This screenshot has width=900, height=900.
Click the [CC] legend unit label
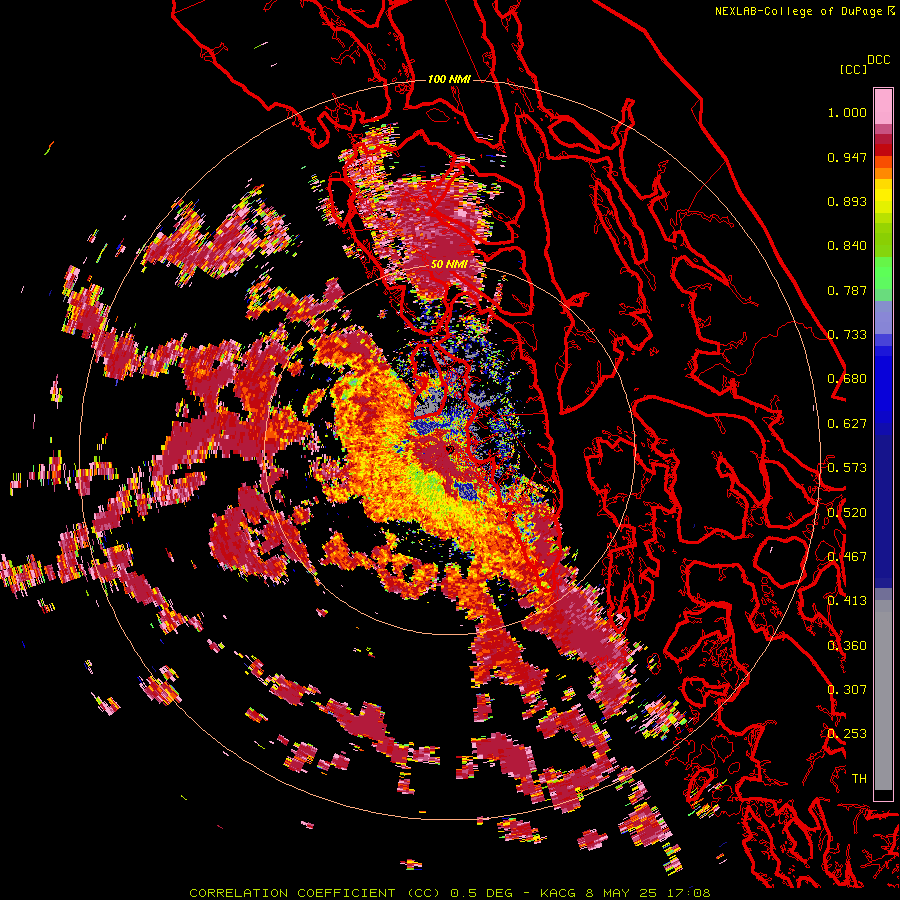coord(854,69)
